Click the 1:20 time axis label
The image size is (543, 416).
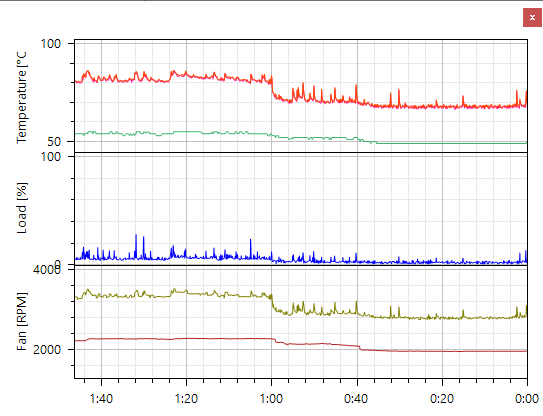pos(186,399)
